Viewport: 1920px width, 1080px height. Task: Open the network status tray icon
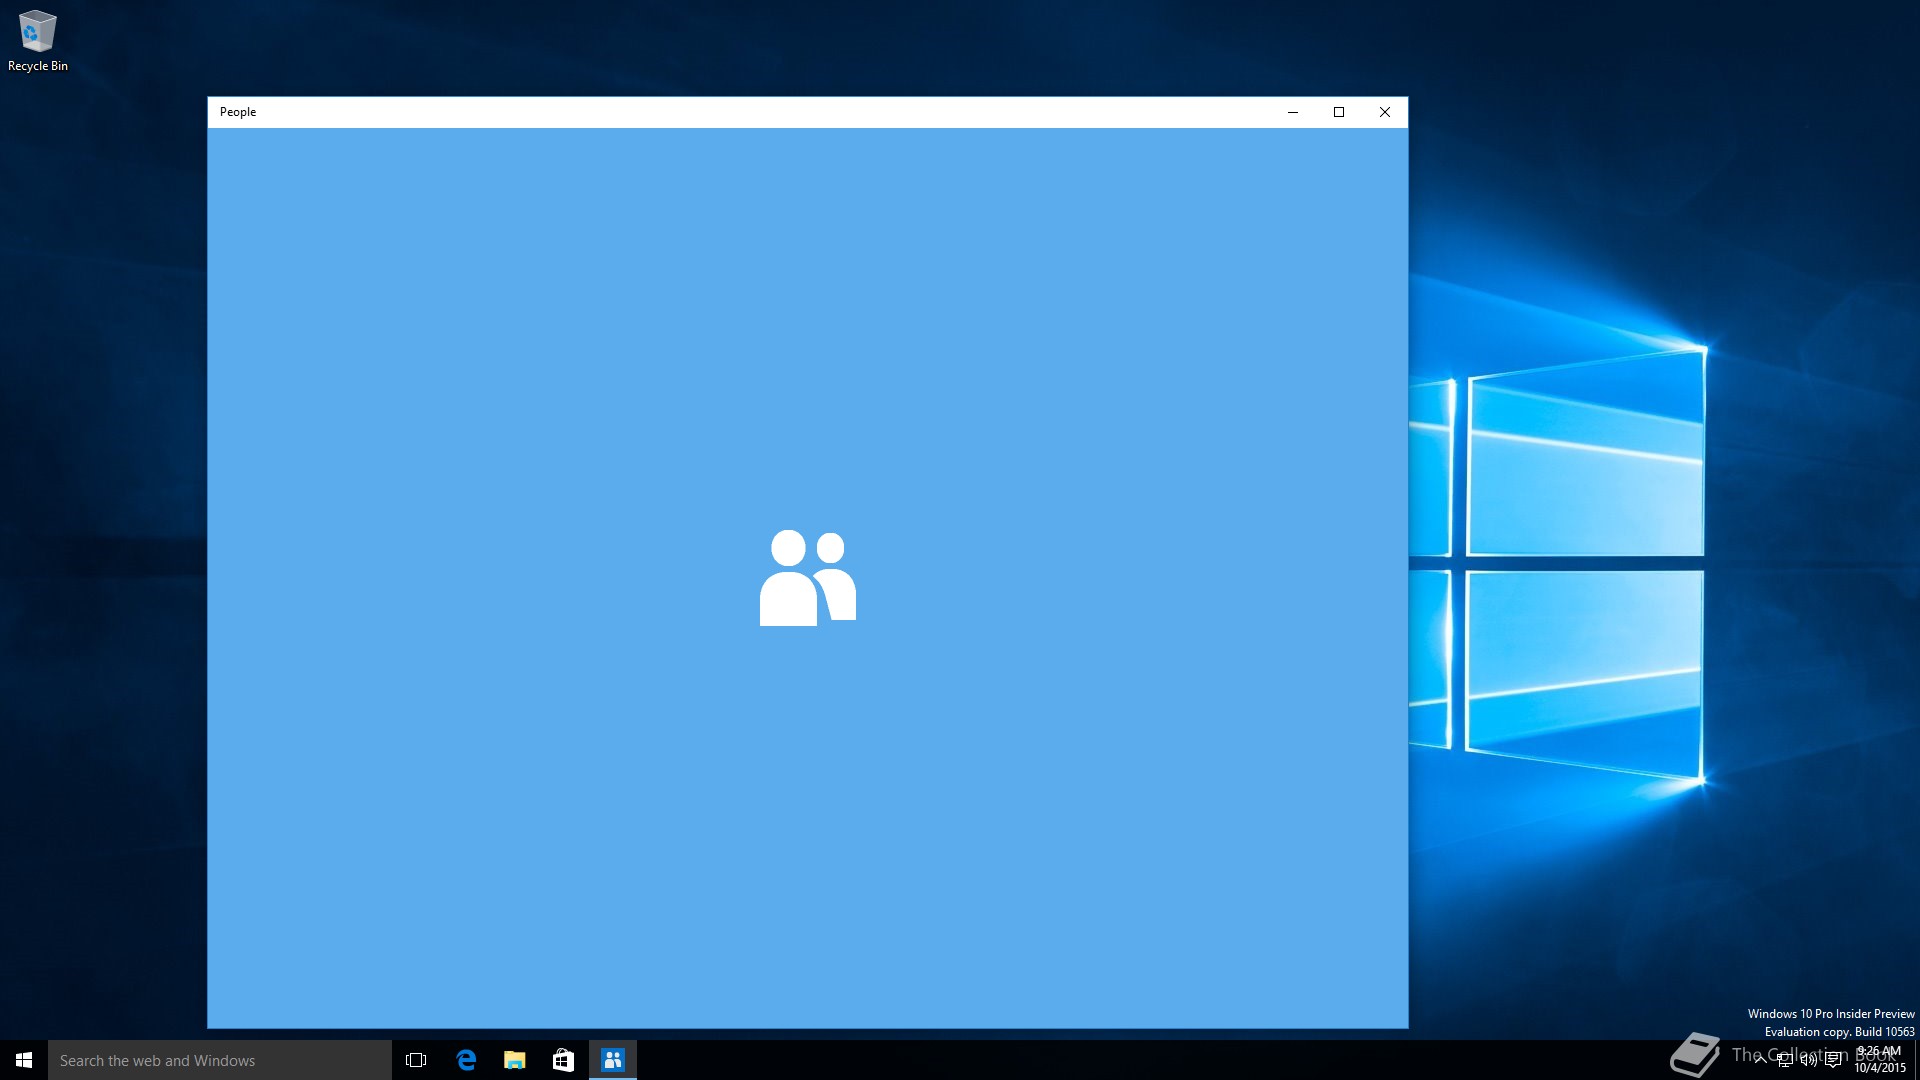click(x=1785, y=1060)
